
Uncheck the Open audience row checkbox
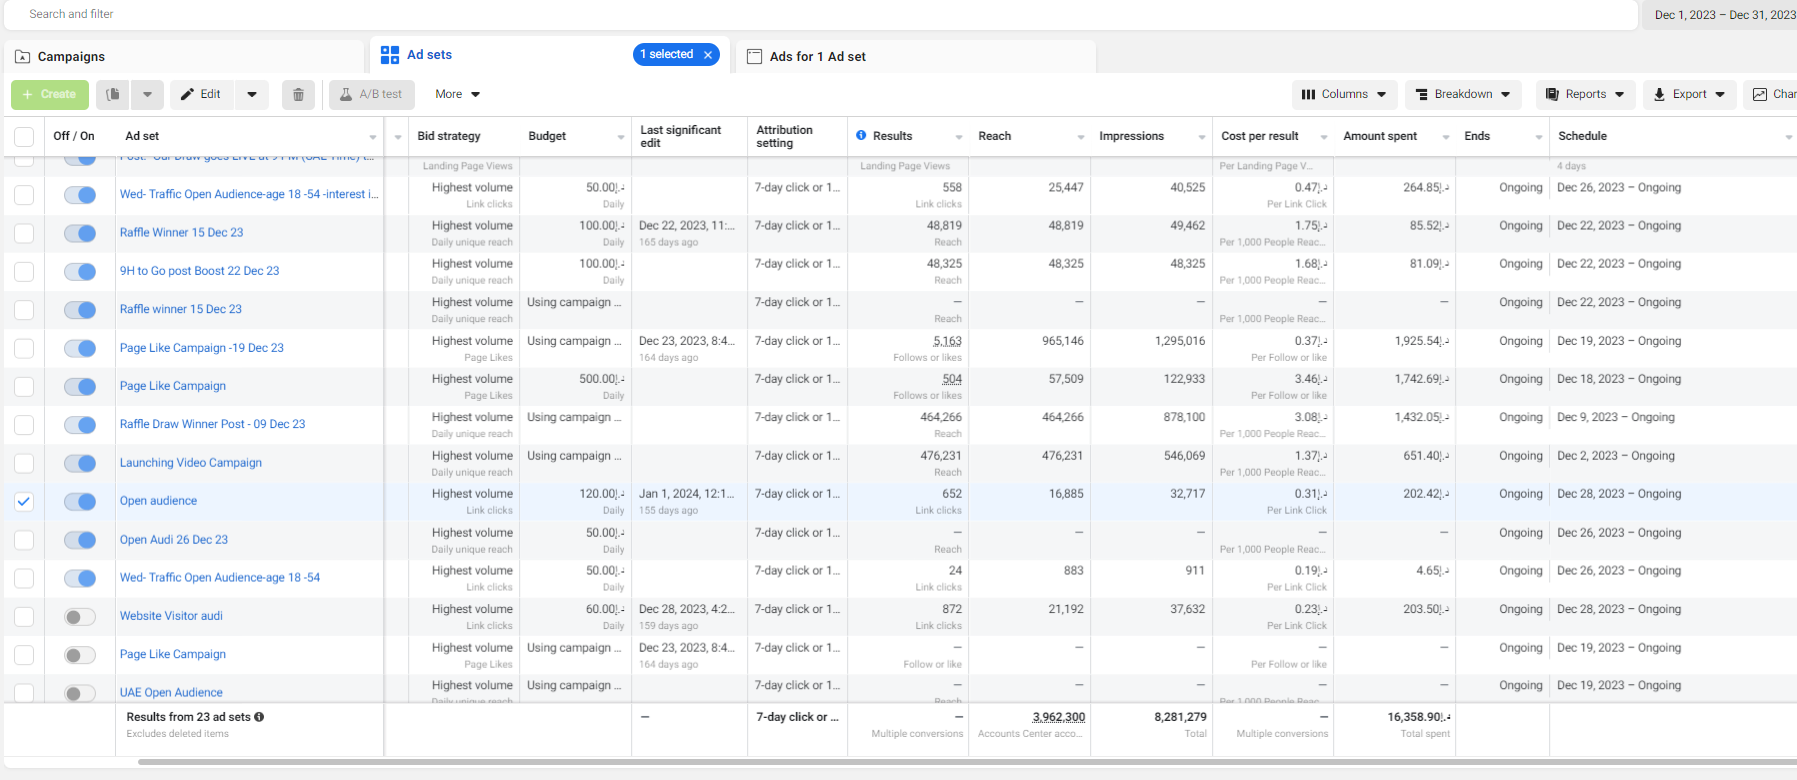[x=24, y=502]
